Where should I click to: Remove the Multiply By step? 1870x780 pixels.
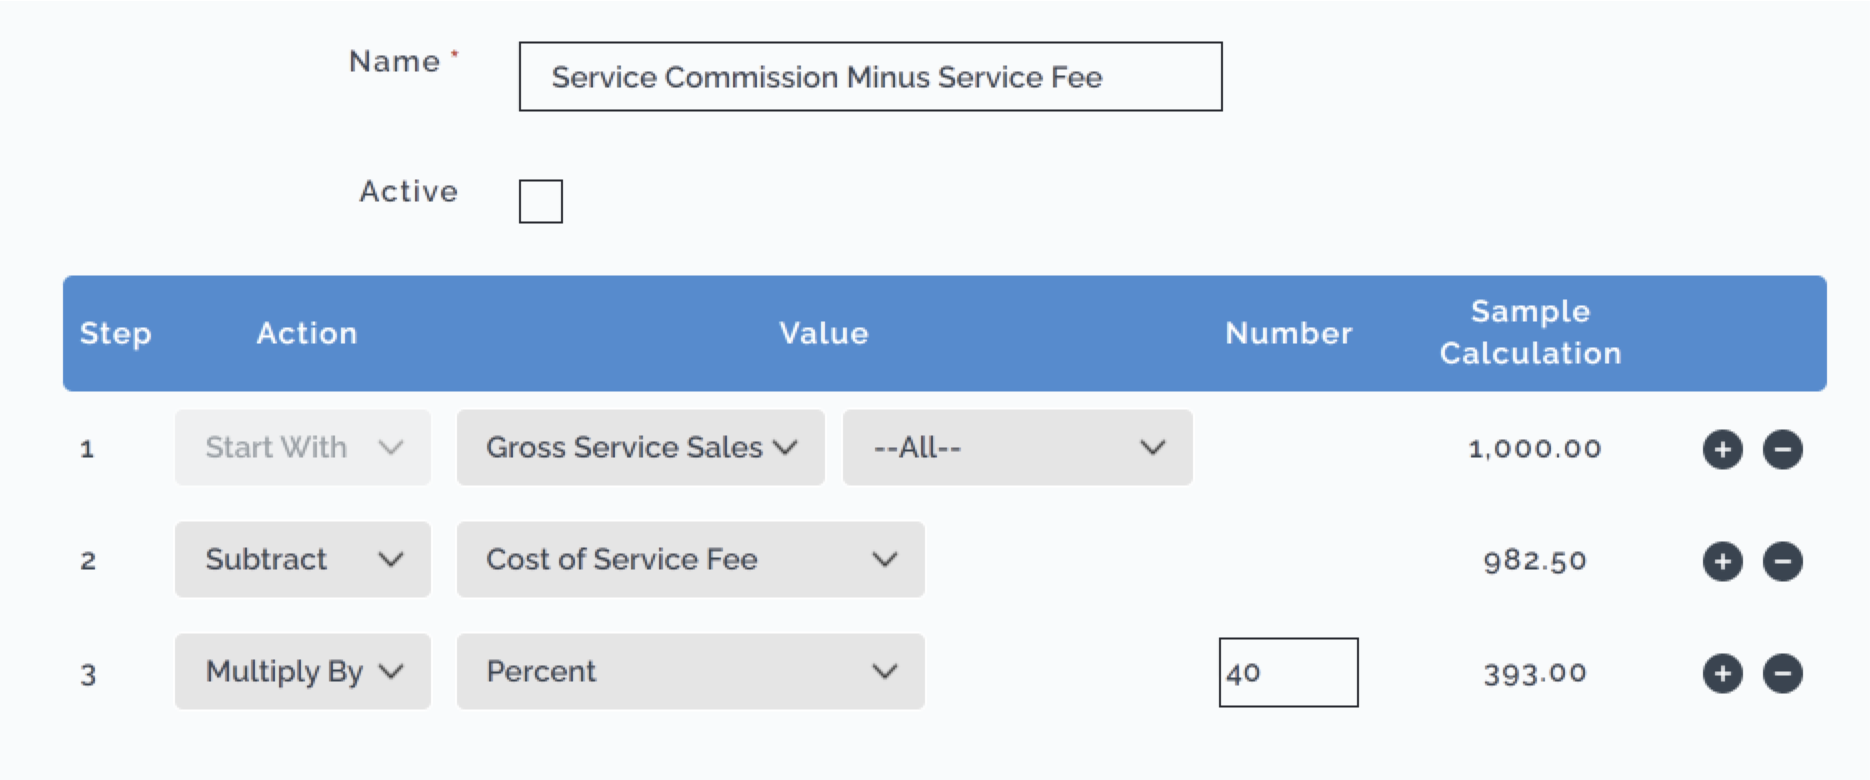click(1782, 673)
